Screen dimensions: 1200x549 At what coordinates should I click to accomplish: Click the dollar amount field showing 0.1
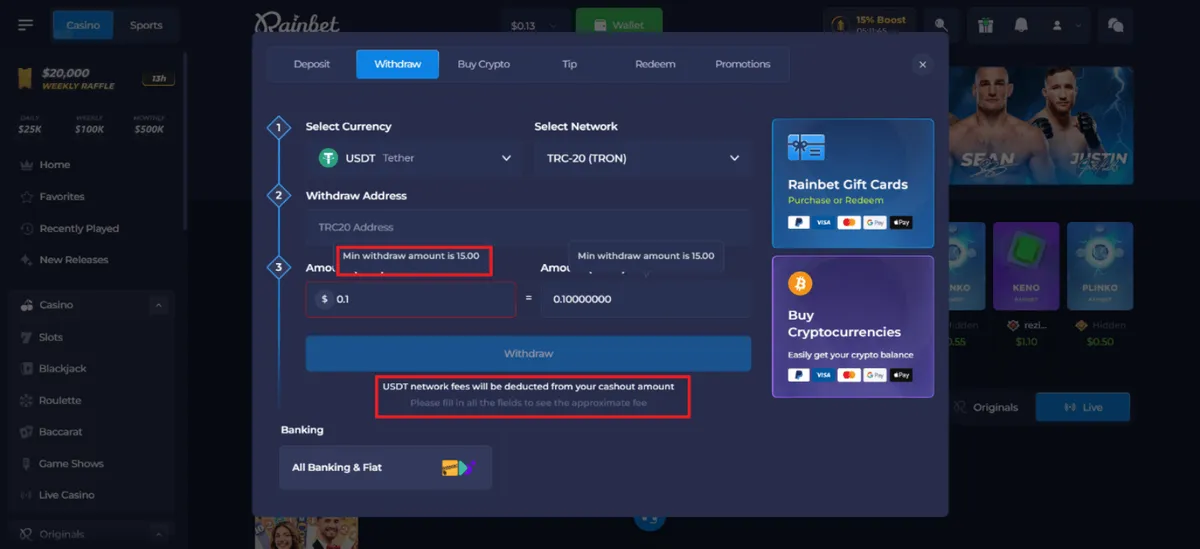click(411, 299)
